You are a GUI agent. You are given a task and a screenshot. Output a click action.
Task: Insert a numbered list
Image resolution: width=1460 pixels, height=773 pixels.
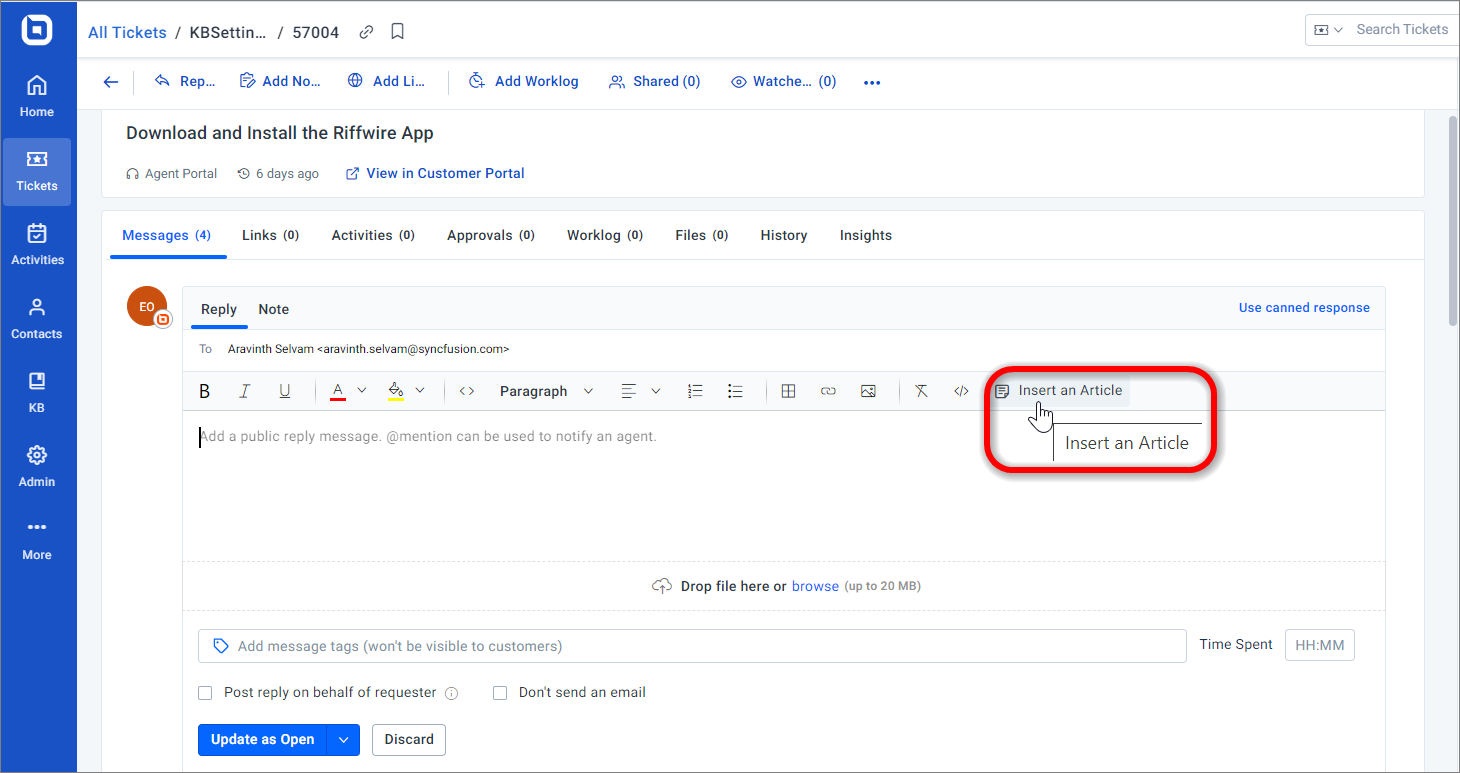tap(696, 391)
